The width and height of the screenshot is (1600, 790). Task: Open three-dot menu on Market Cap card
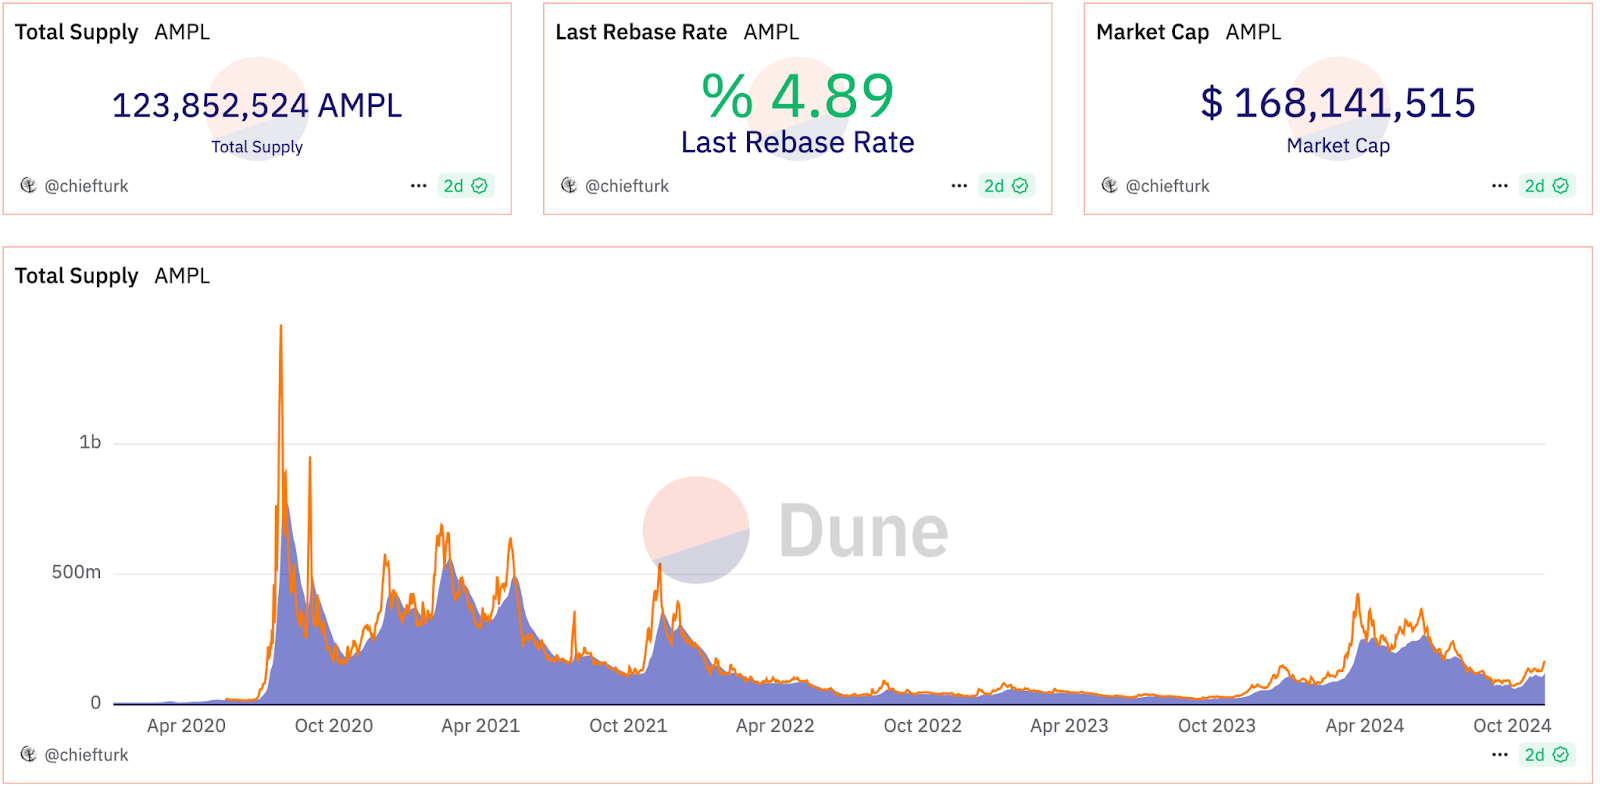tap(1500, 186)
